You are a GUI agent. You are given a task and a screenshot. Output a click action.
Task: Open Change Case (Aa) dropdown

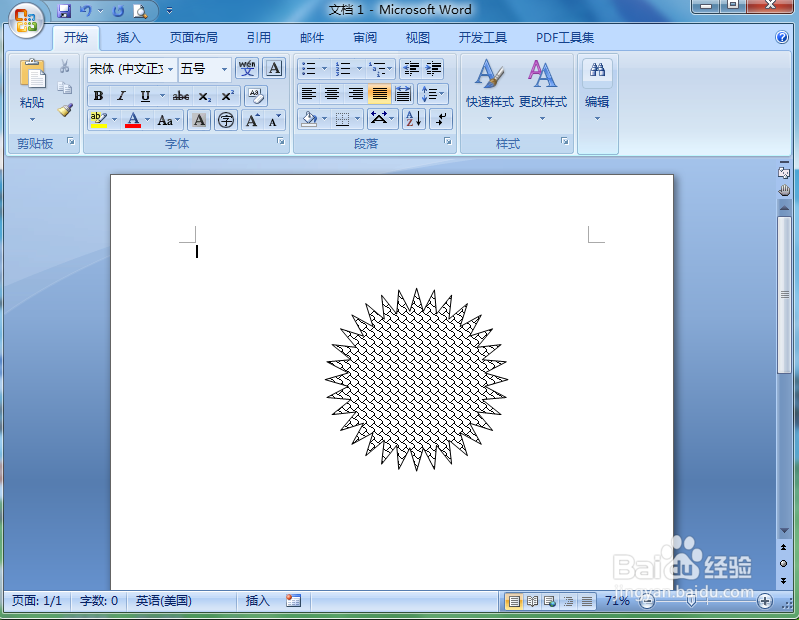coord(169,120)
